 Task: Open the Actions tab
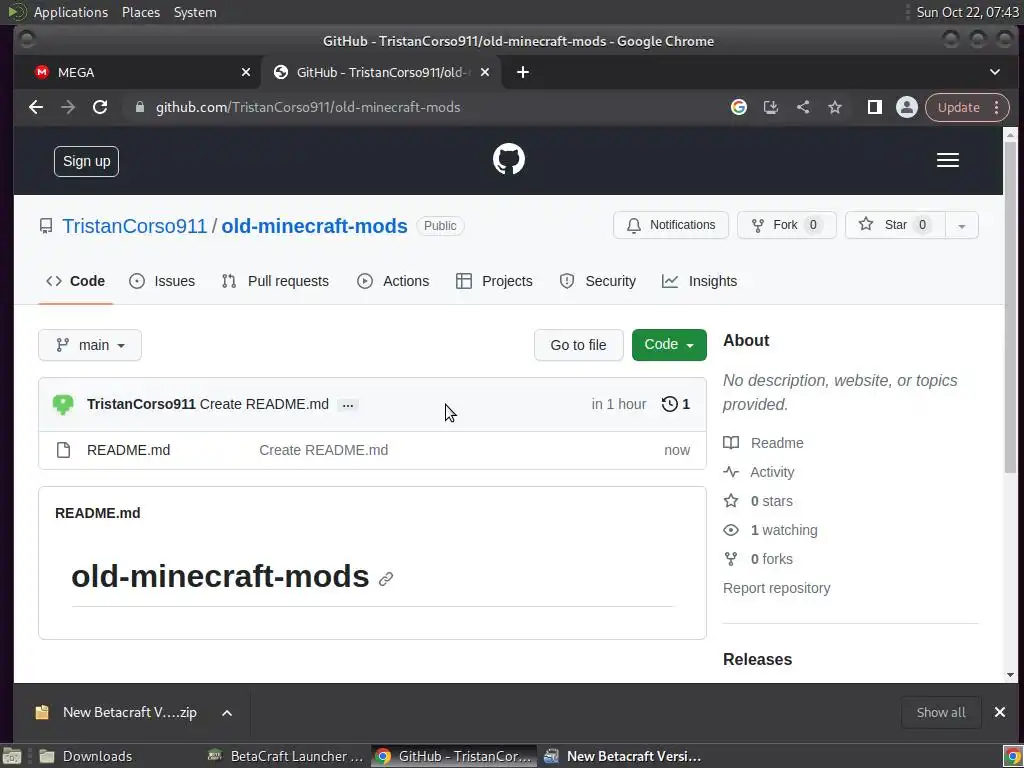[393, 281]
